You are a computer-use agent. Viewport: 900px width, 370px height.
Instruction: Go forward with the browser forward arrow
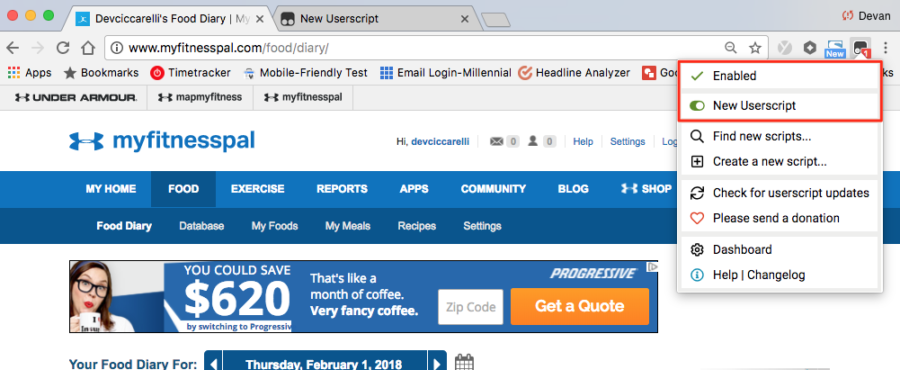click(38, 48)
